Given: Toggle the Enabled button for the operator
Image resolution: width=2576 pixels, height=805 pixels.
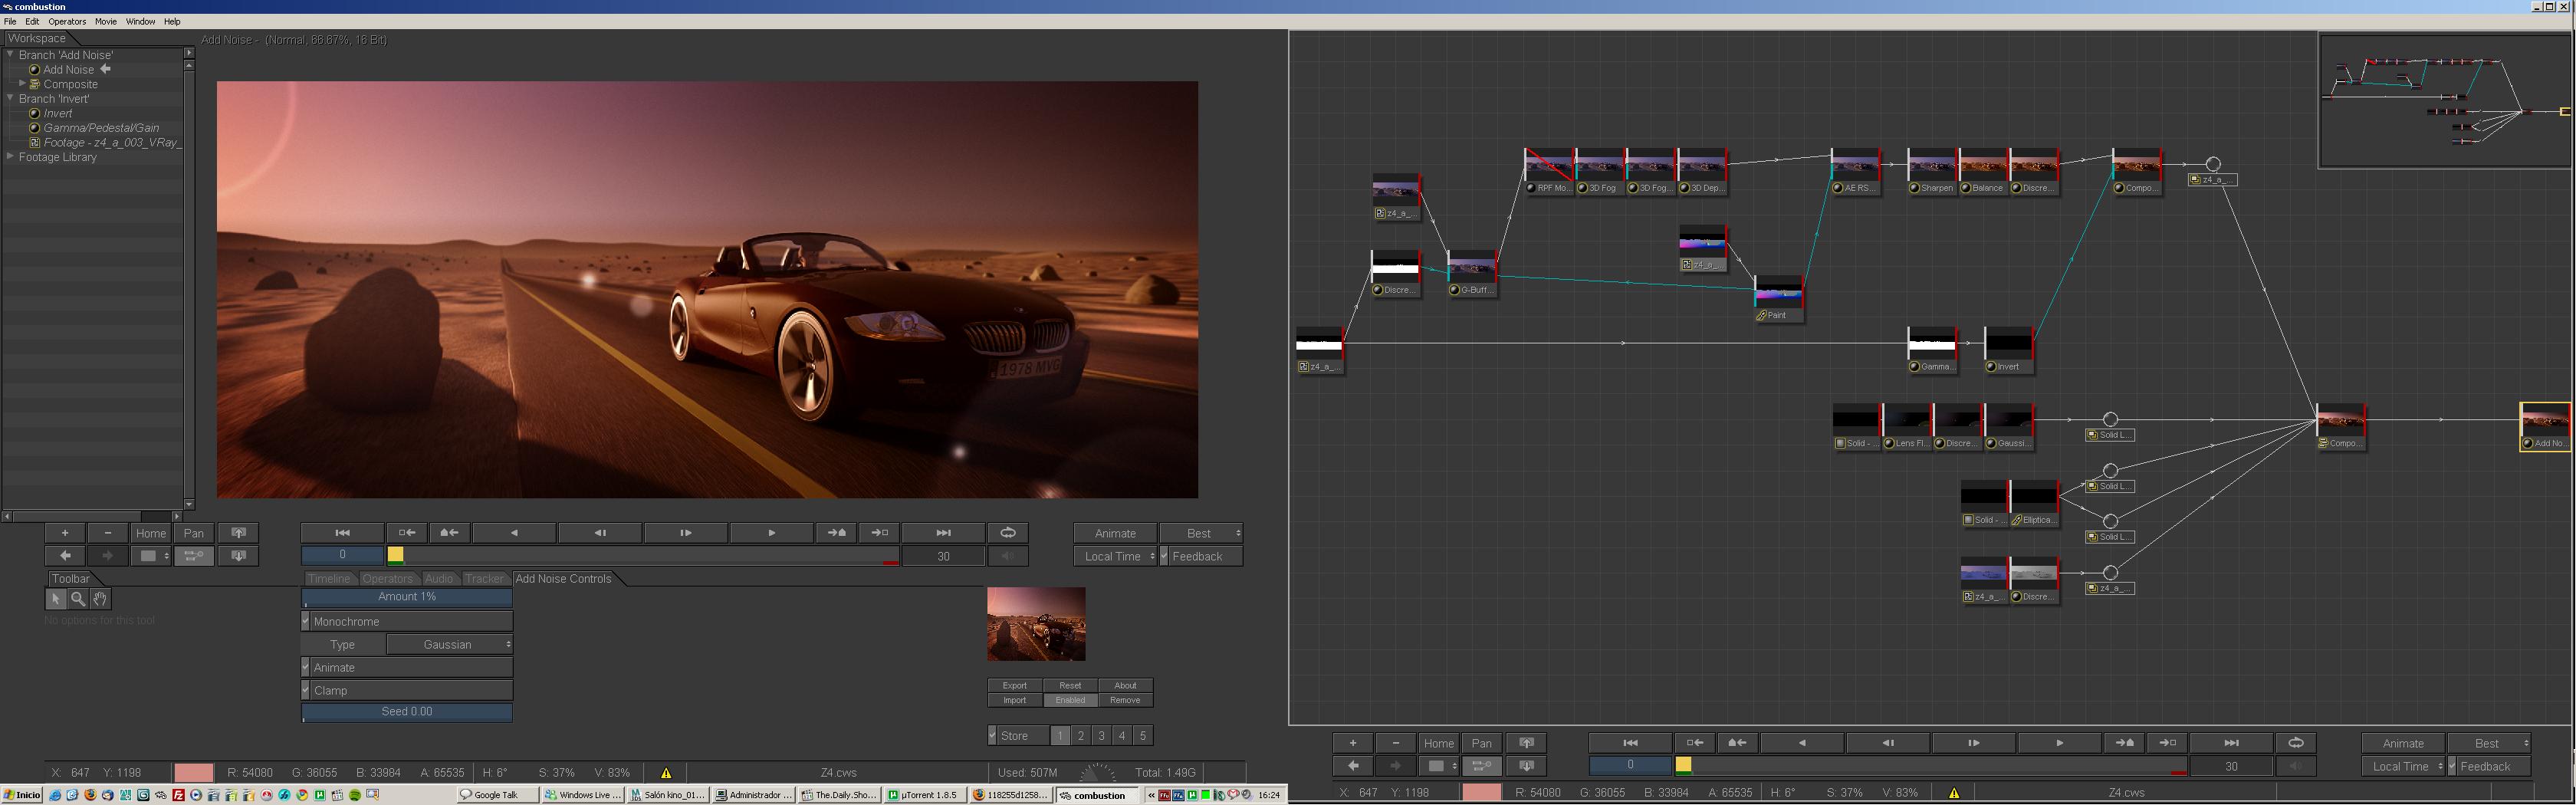Looking at the screenshot, I should pos(1070,701).
